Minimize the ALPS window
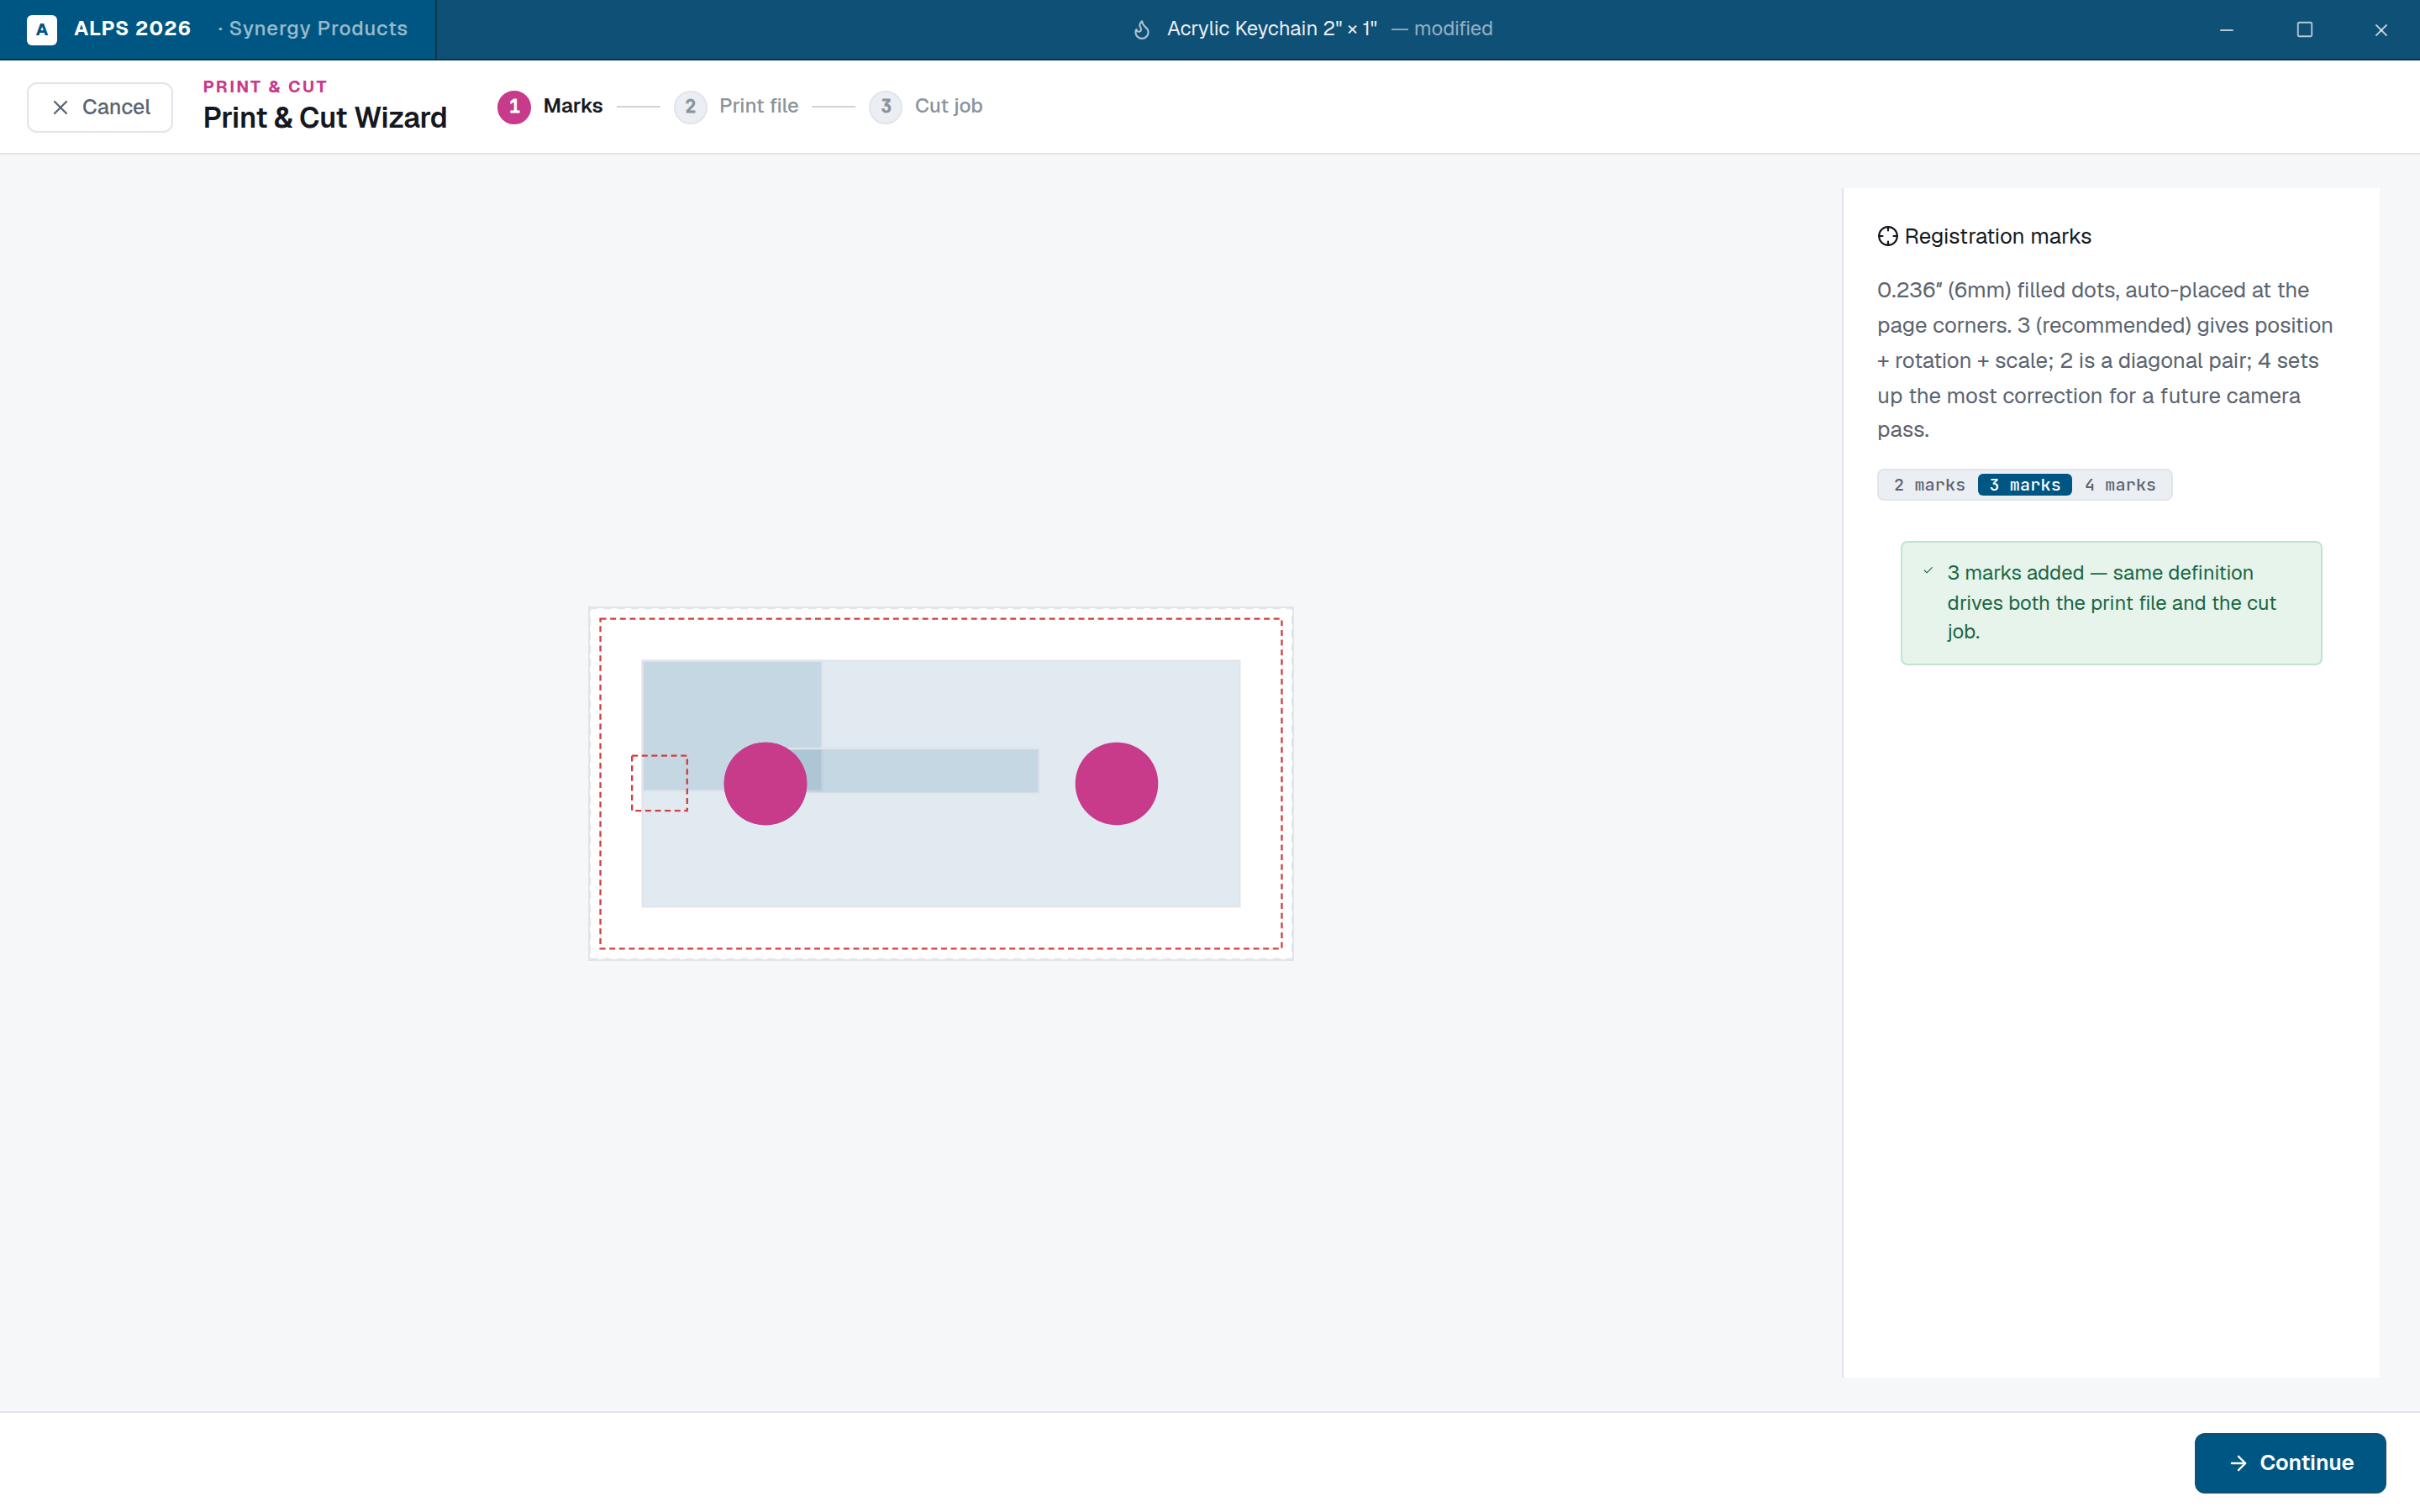Image resolution: width=2420 pixels, height=1512 pixels. tap(2226, 30)
